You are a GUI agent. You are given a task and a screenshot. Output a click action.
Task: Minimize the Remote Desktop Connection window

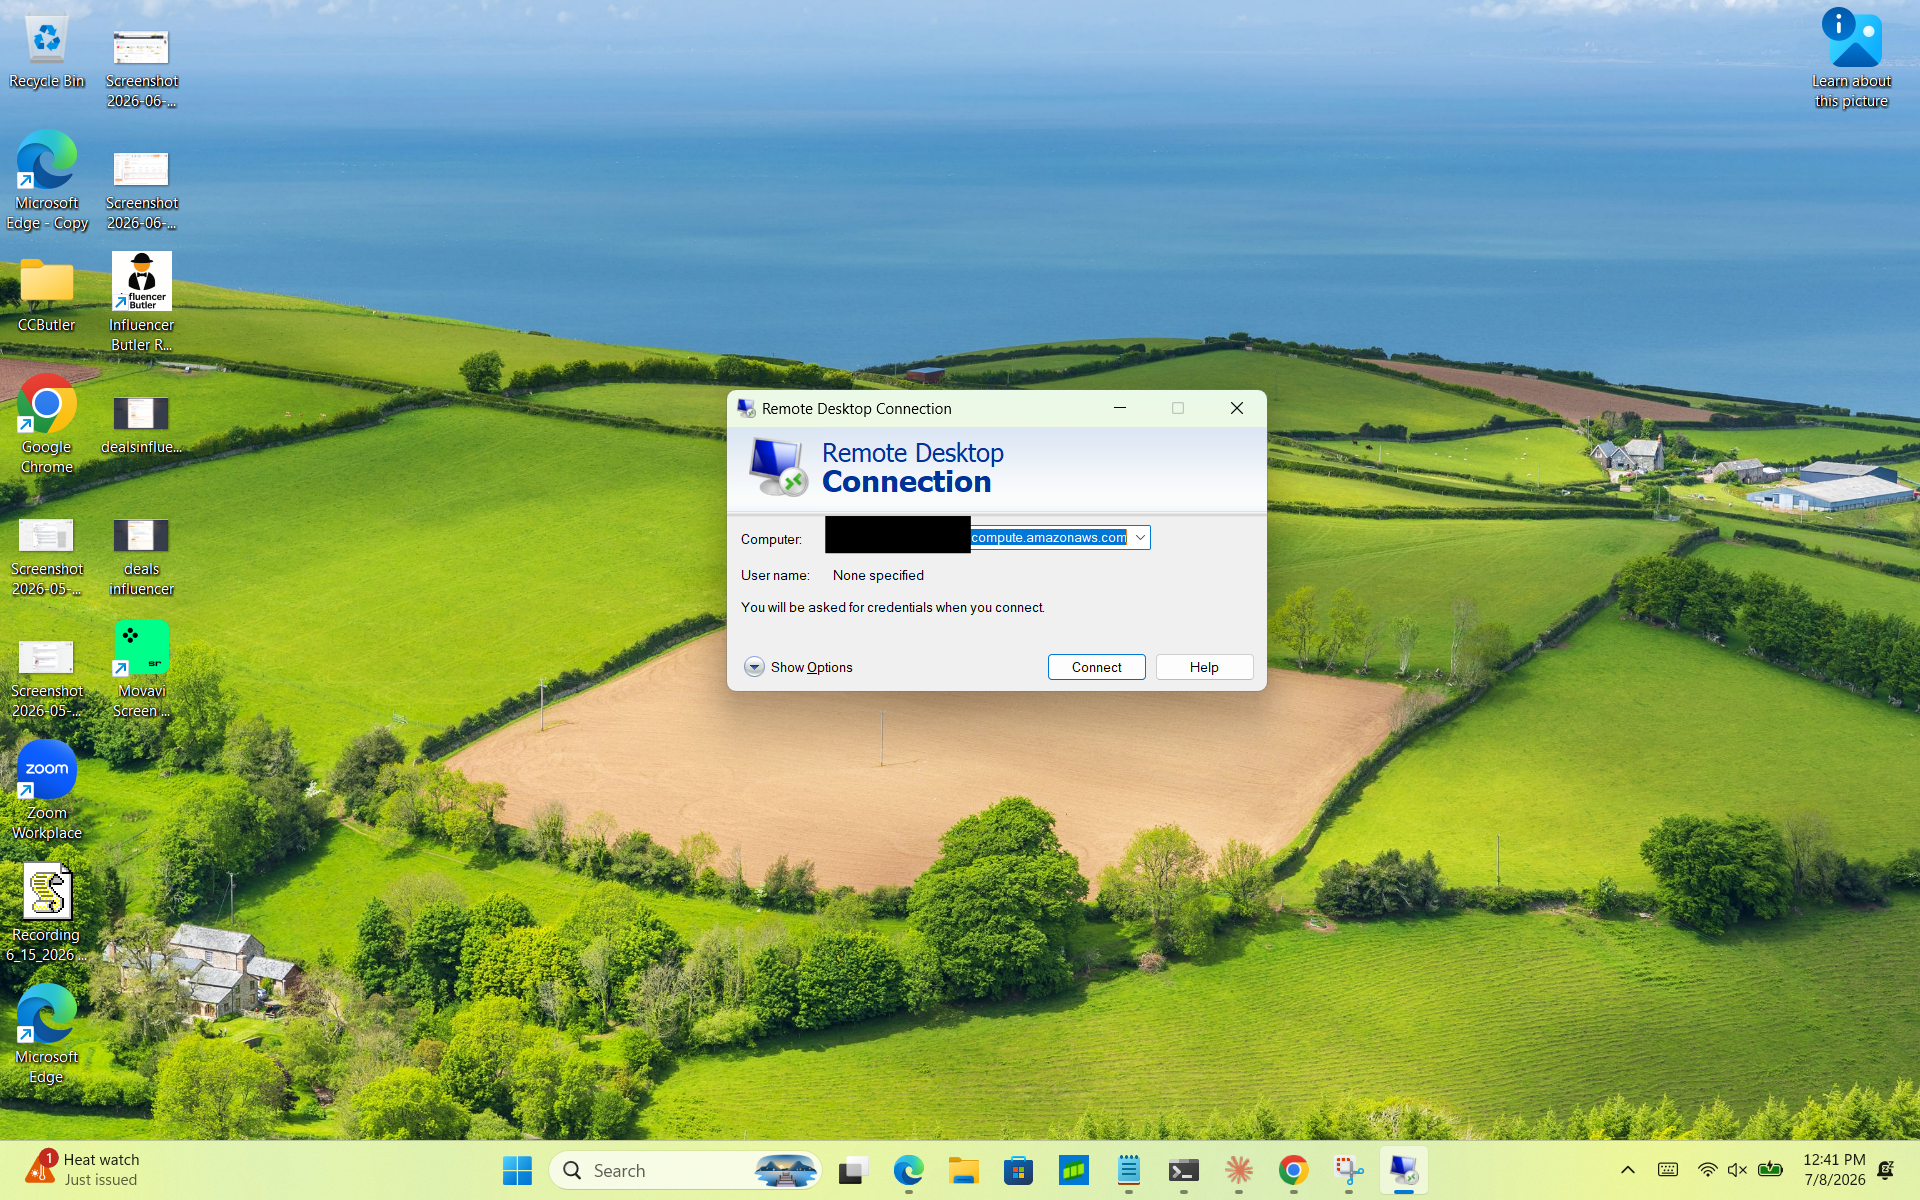coord(1120,408)
